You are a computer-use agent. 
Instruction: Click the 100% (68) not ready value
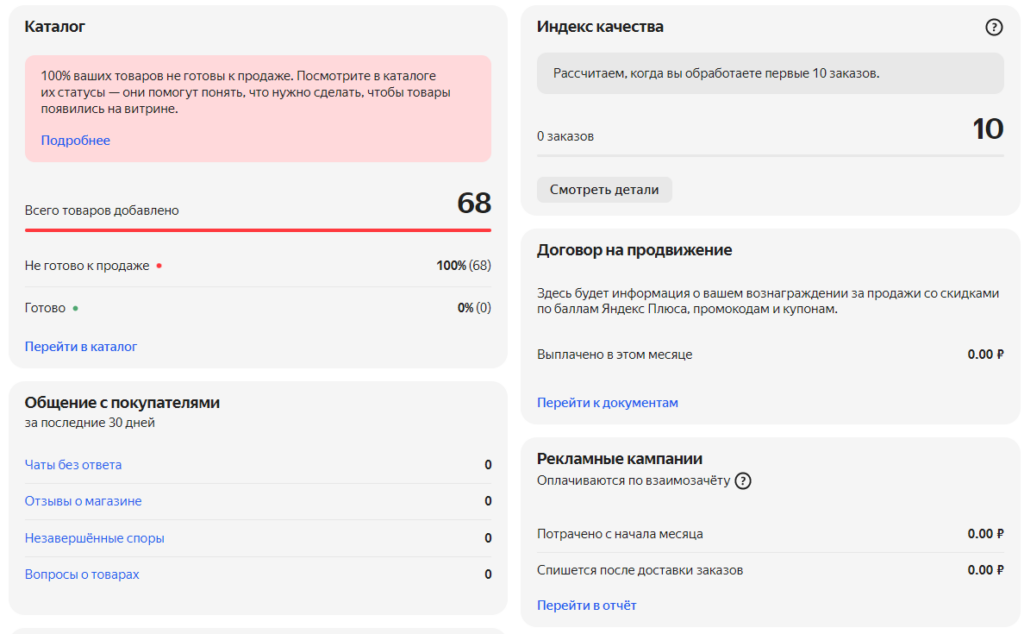[464, 266]
